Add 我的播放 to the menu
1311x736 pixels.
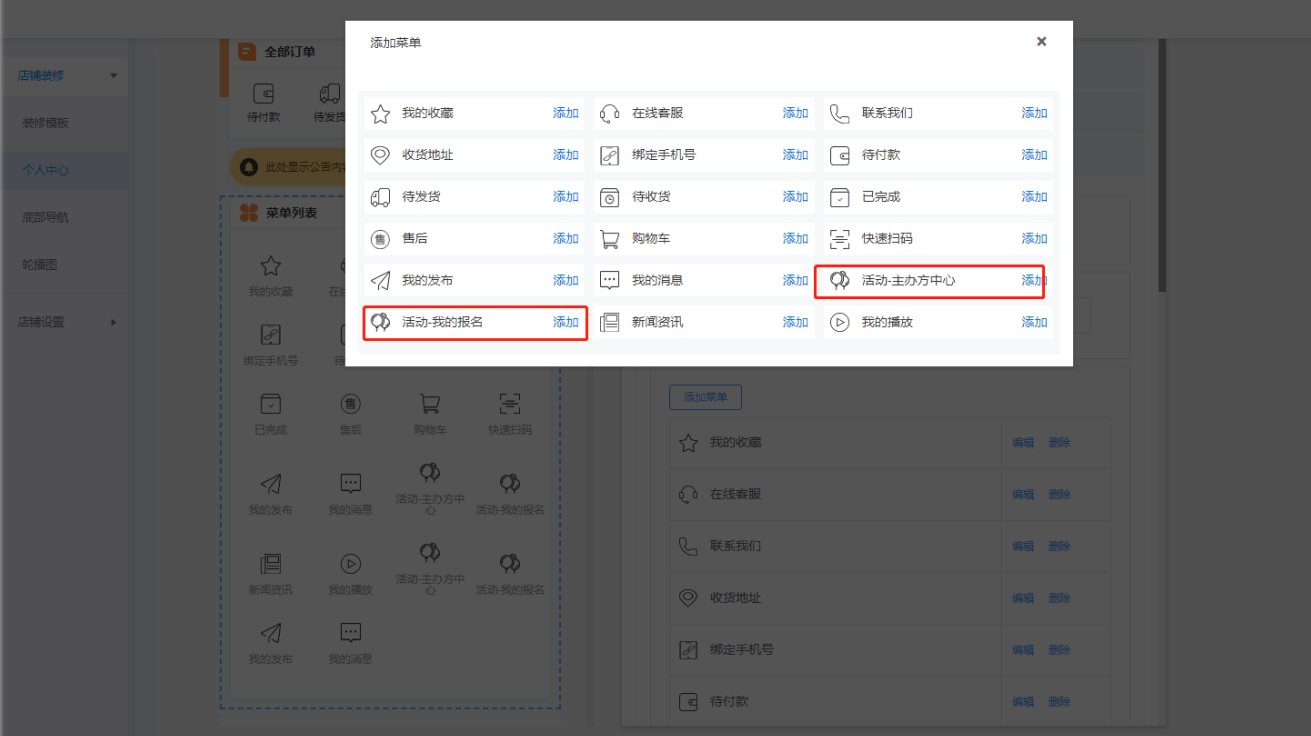(1034, 322)
